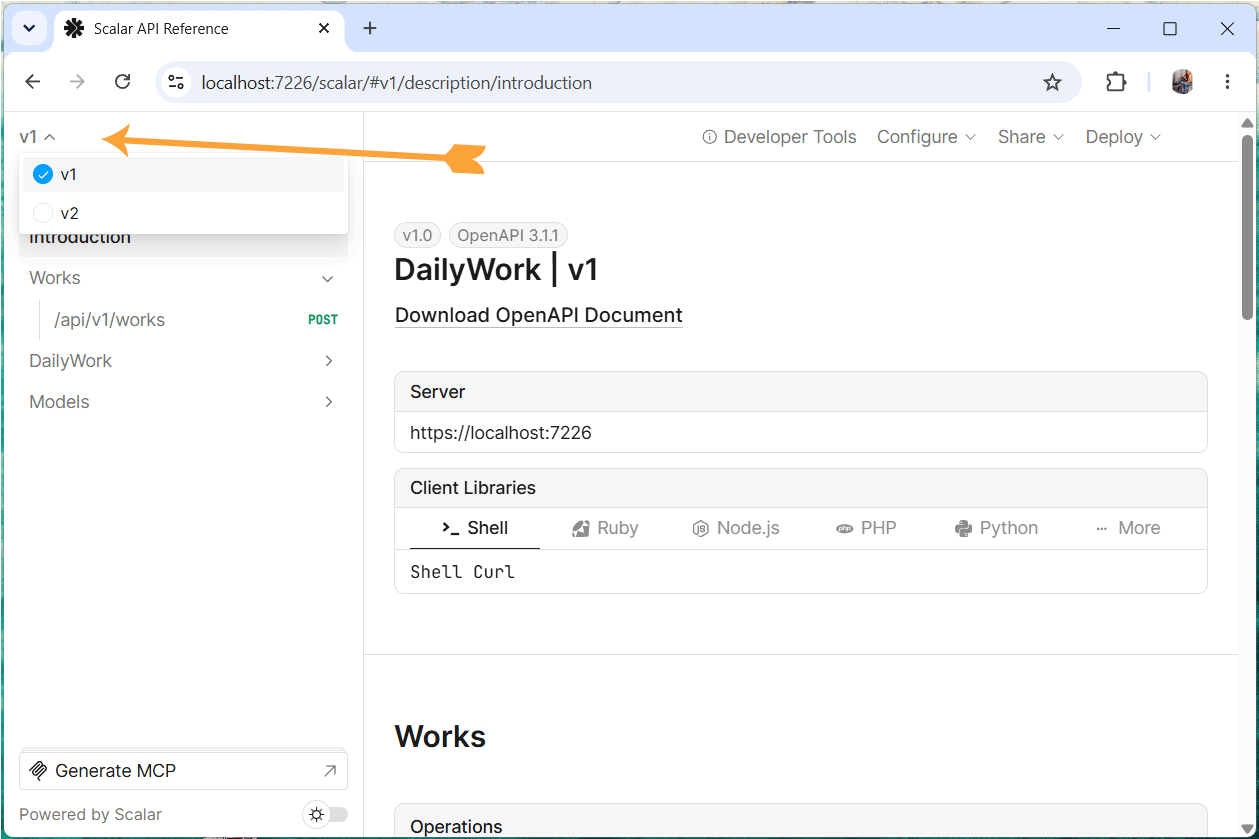Open More client libraries
Viewport: 1259px width, 839px height.
point(1127,528)
